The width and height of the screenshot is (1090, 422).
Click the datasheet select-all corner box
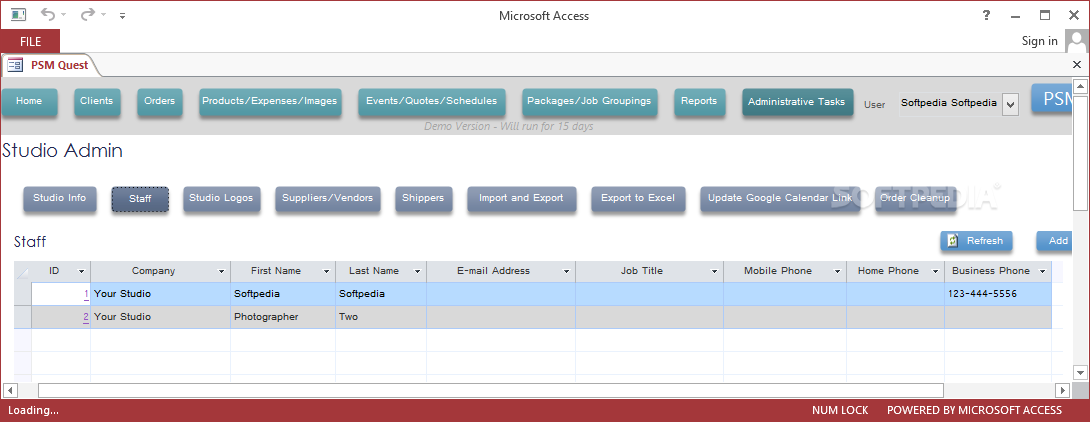pos(22,271)
